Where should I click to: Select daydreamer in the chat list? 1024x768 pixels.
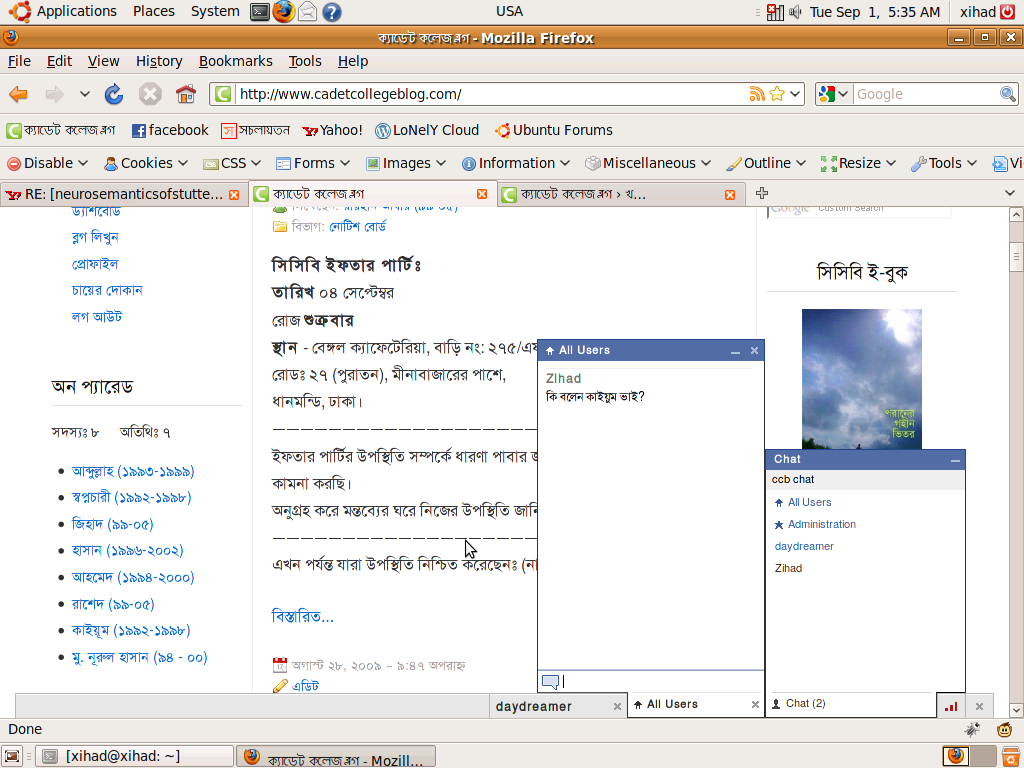[x=804, y=546]
